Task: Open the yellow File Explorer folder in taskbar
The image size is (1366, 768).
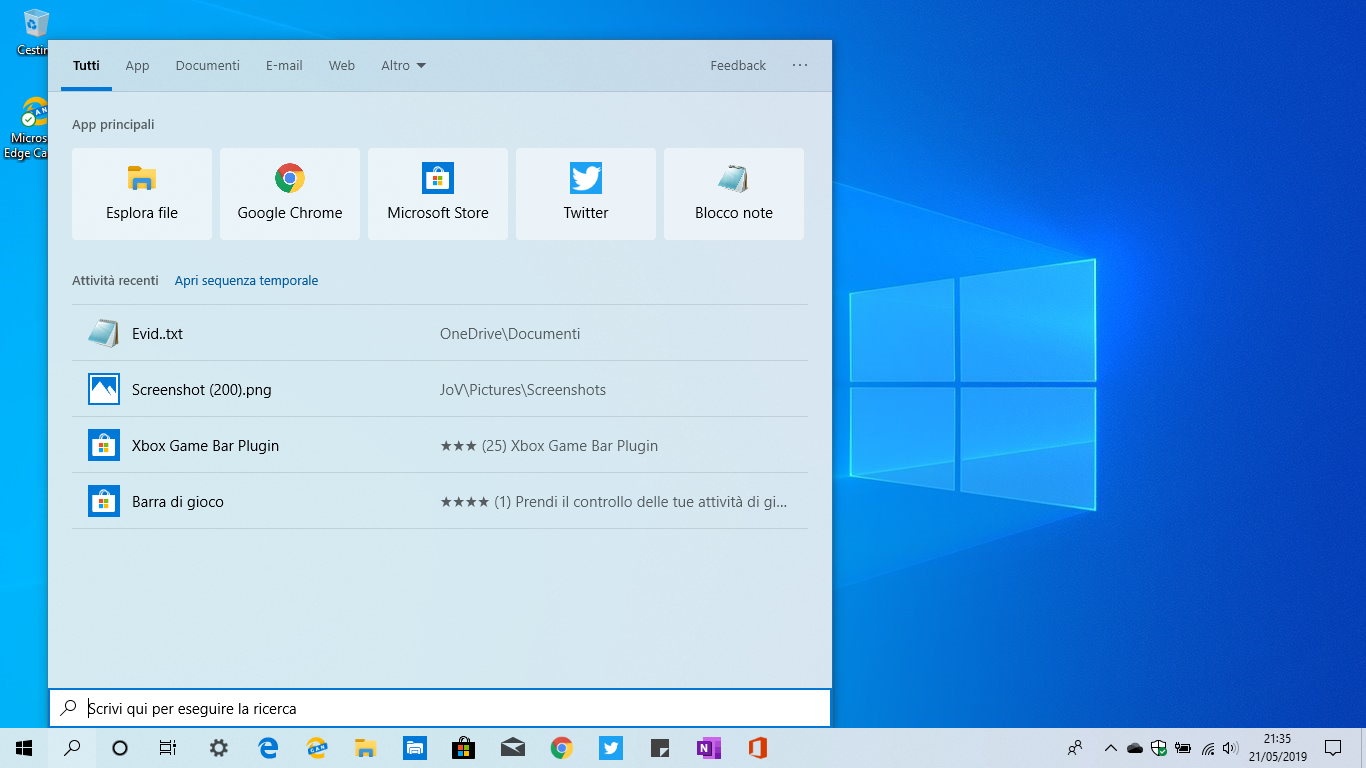Action: click(365, 748)
